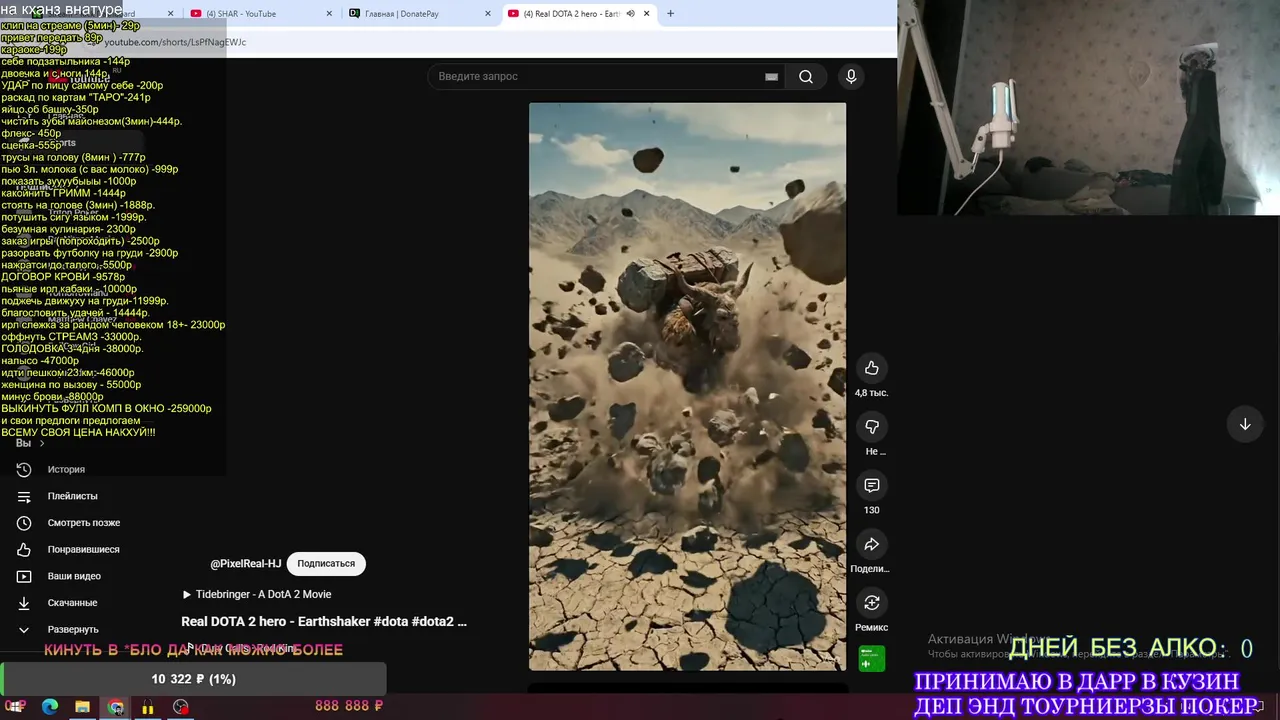
Task: Open Ваши видео in sidebar
Action: click(74, 576)
